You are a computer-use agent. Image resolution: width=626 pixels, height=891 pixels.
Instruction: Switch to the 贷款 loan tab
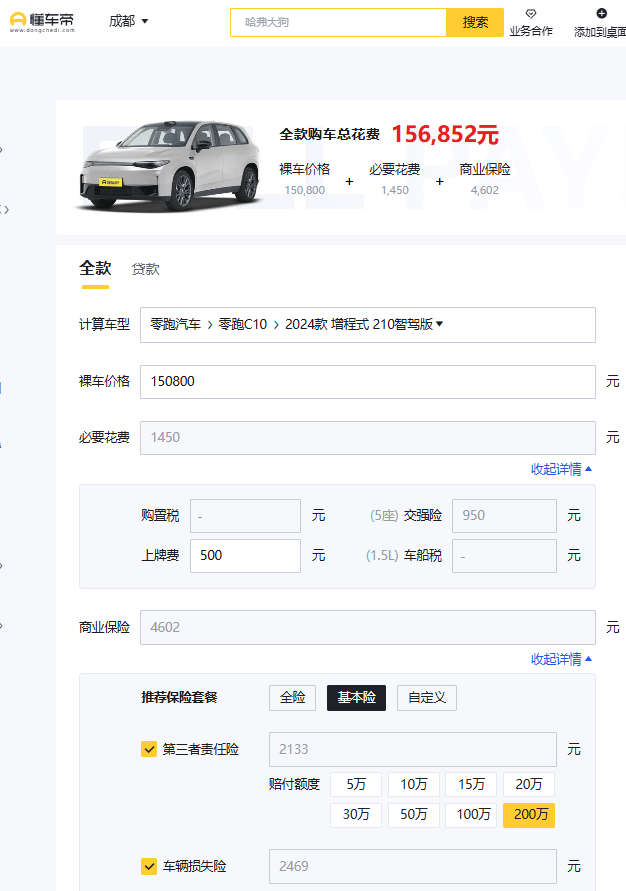(x=146, y=269)
